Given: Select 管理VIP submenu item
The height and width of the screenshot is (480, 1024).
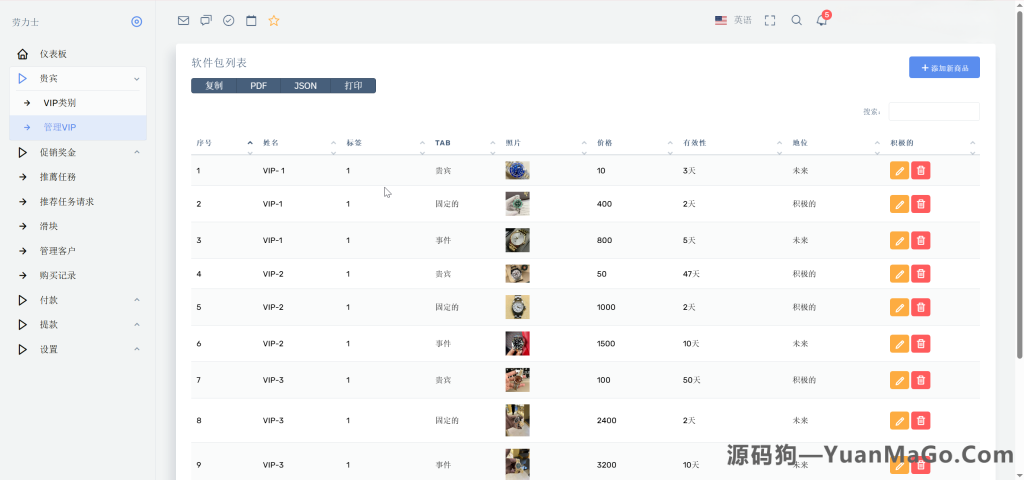Looking at the screenshot, I should (x=78, y=127).
